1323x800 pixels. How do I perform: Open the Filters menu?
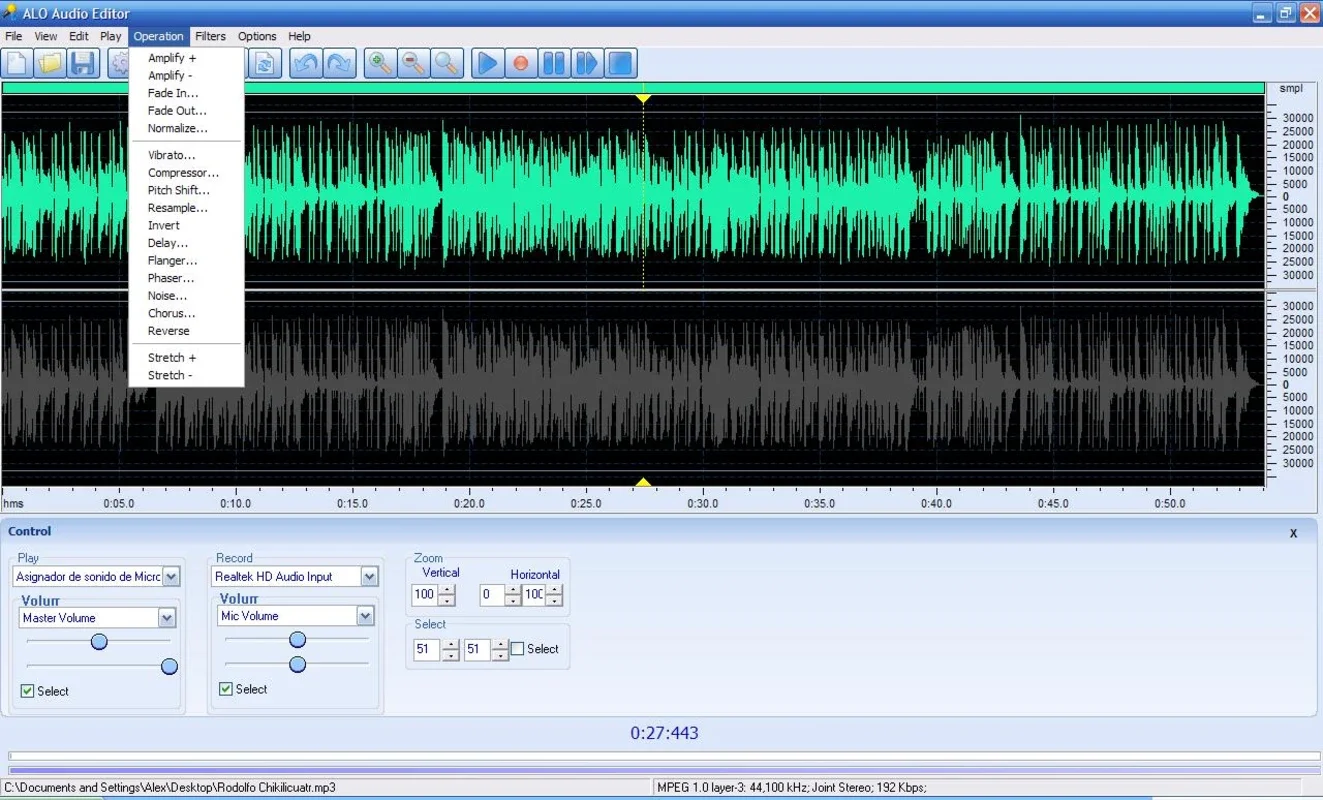point(211,36)
